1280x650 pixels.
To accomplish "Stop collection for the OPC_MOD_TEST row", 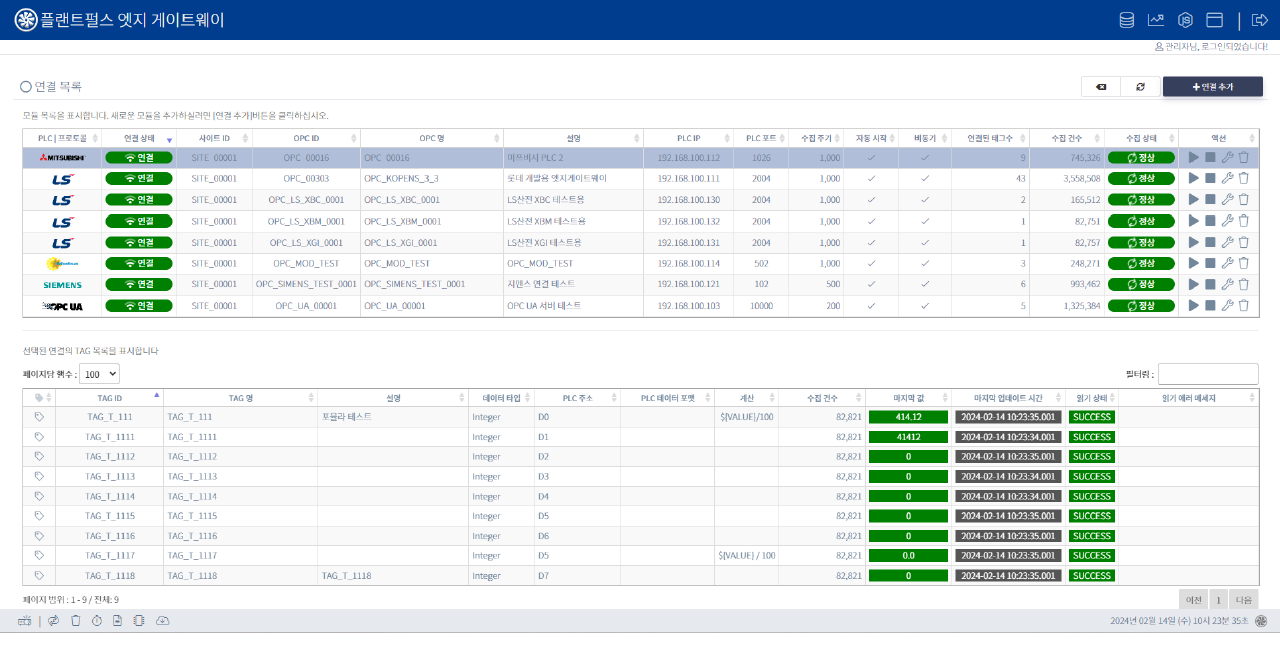I will pos(1210,263).
